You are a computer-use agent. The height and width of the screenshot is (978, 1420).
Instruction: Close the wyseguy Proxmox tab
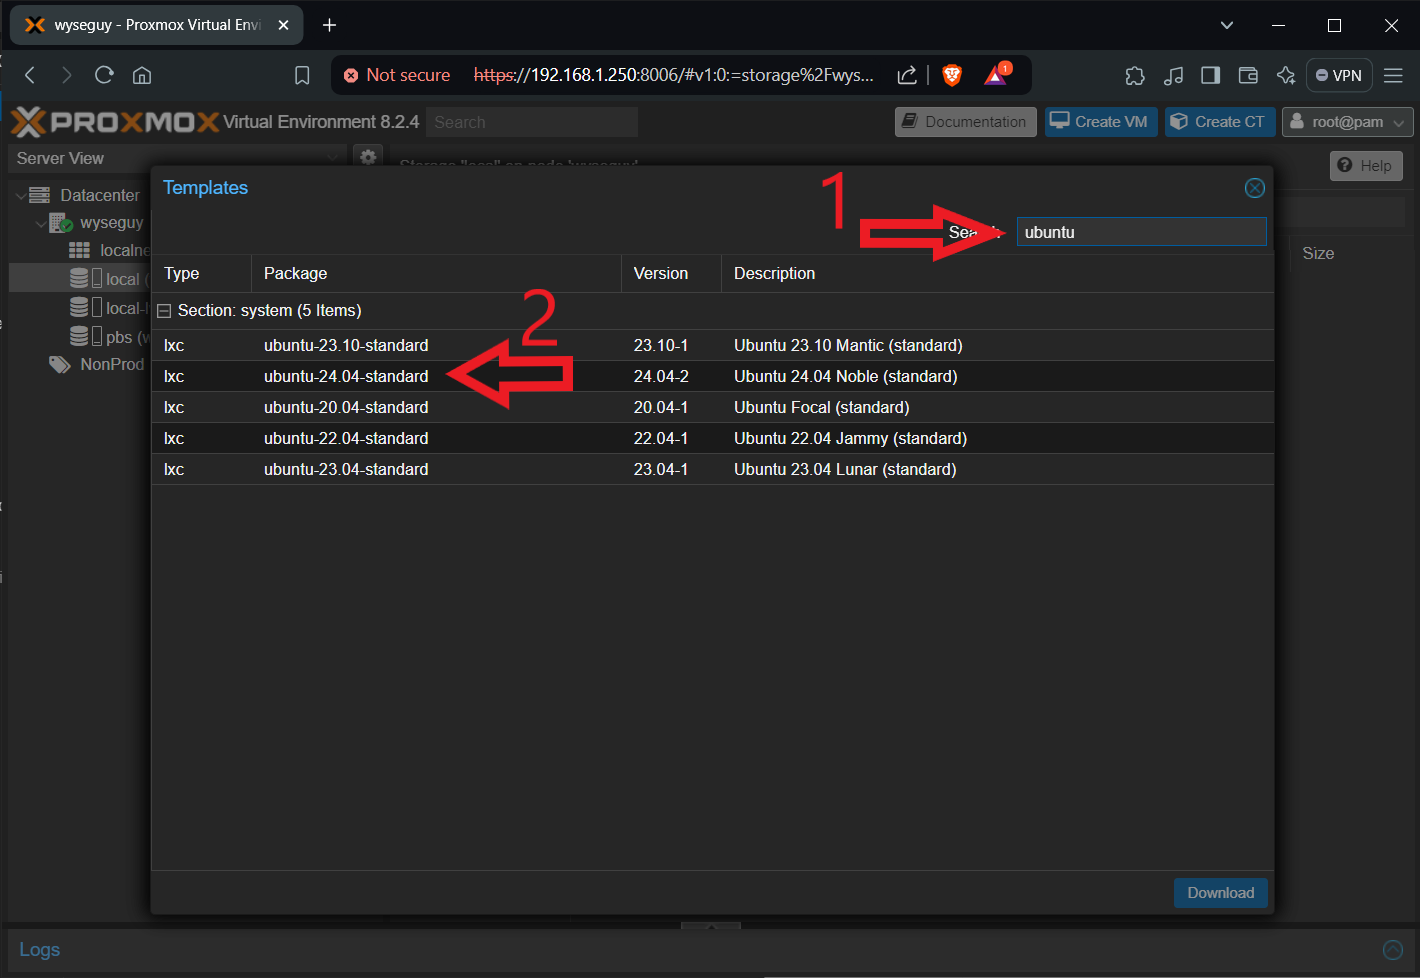283,25
